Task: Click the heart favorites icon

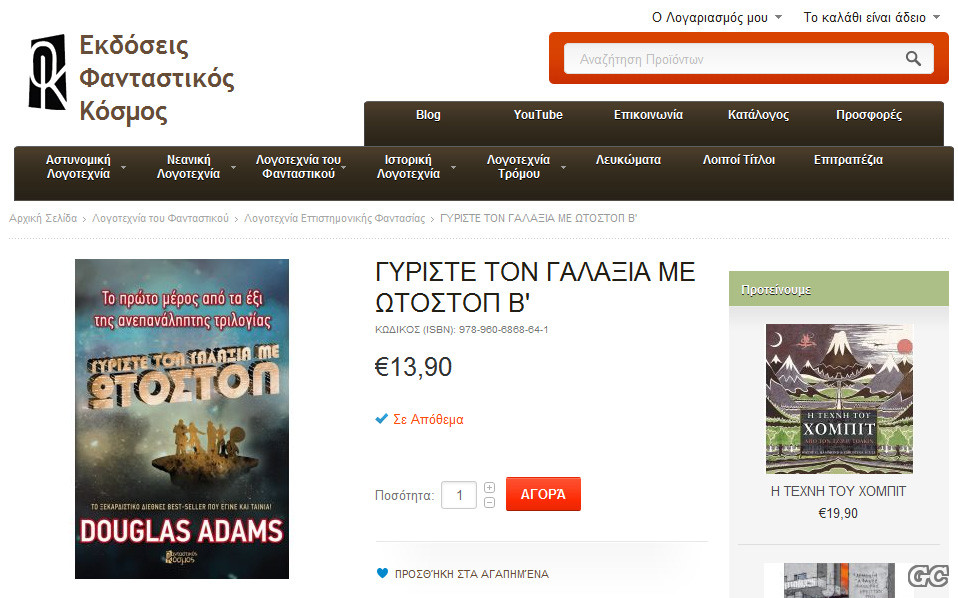Action: pos(382,573)
